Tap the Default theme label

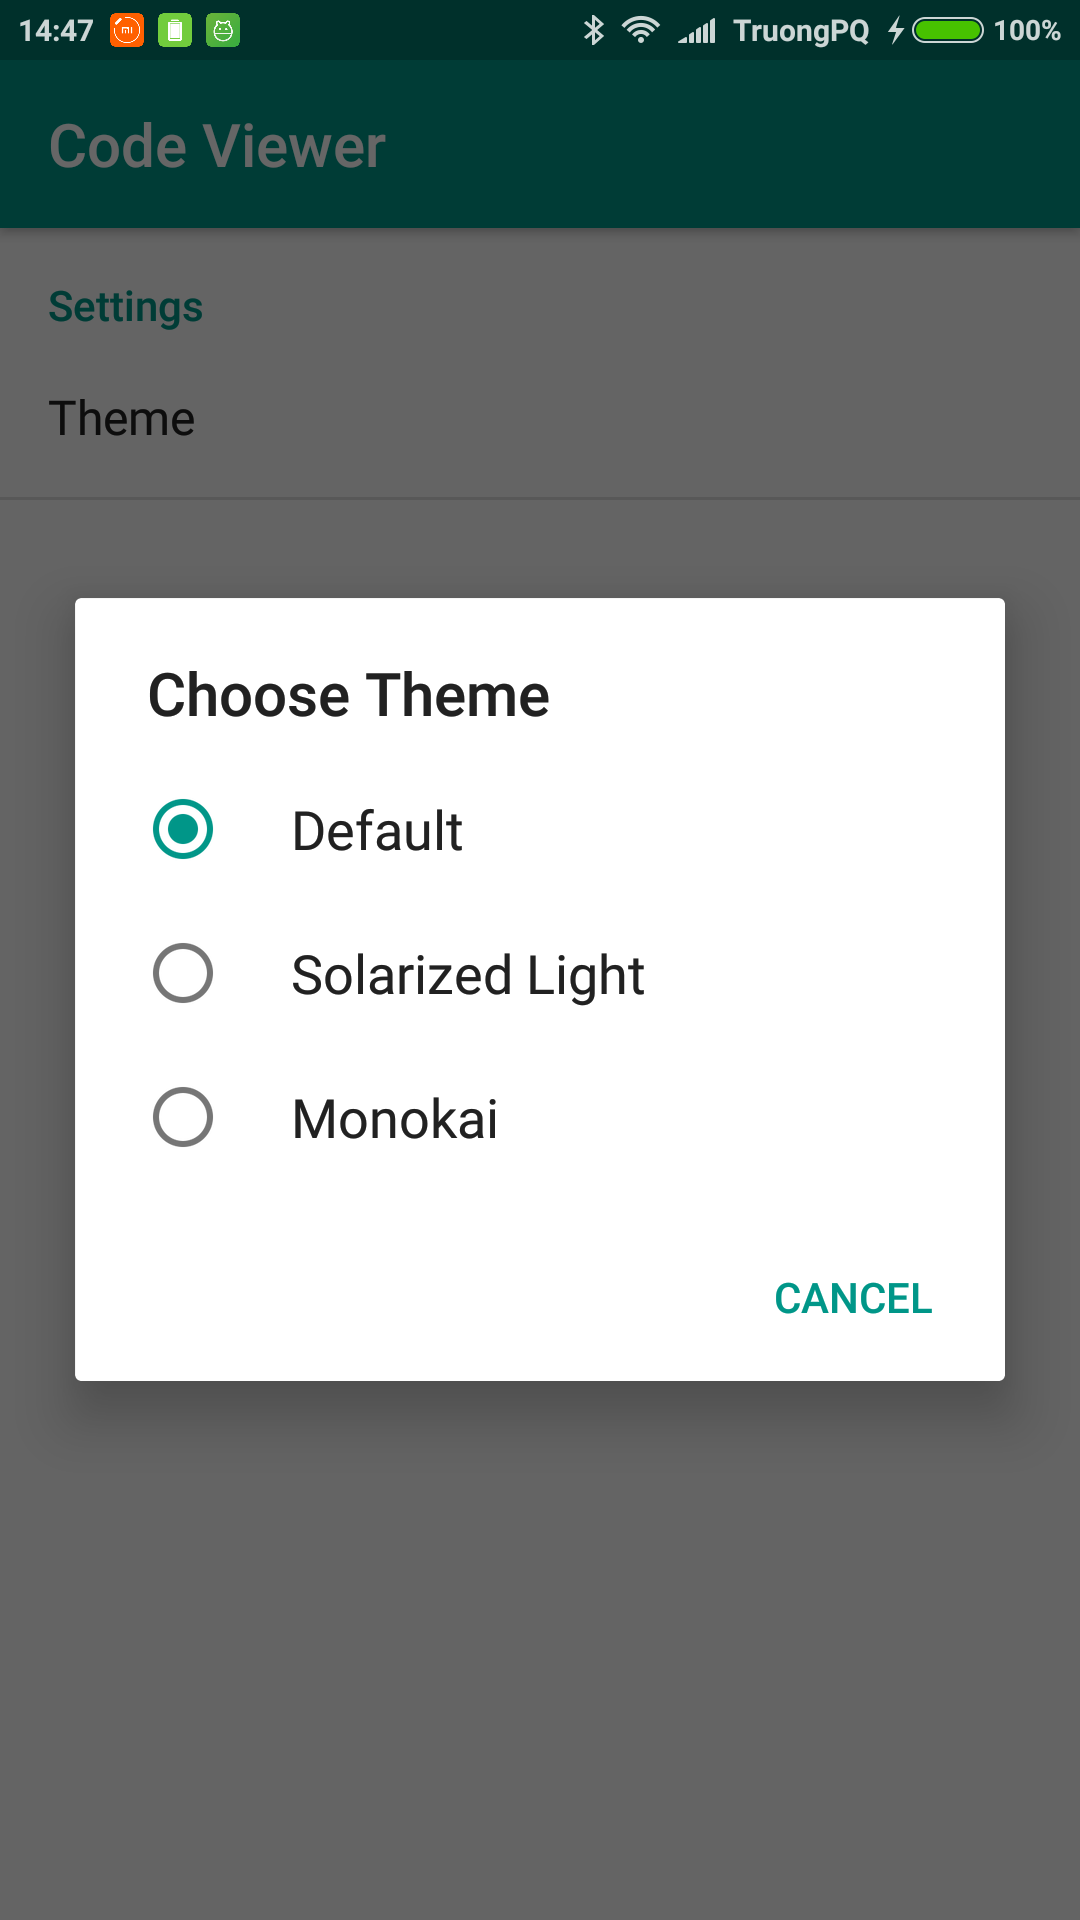(x=377, y=831)
